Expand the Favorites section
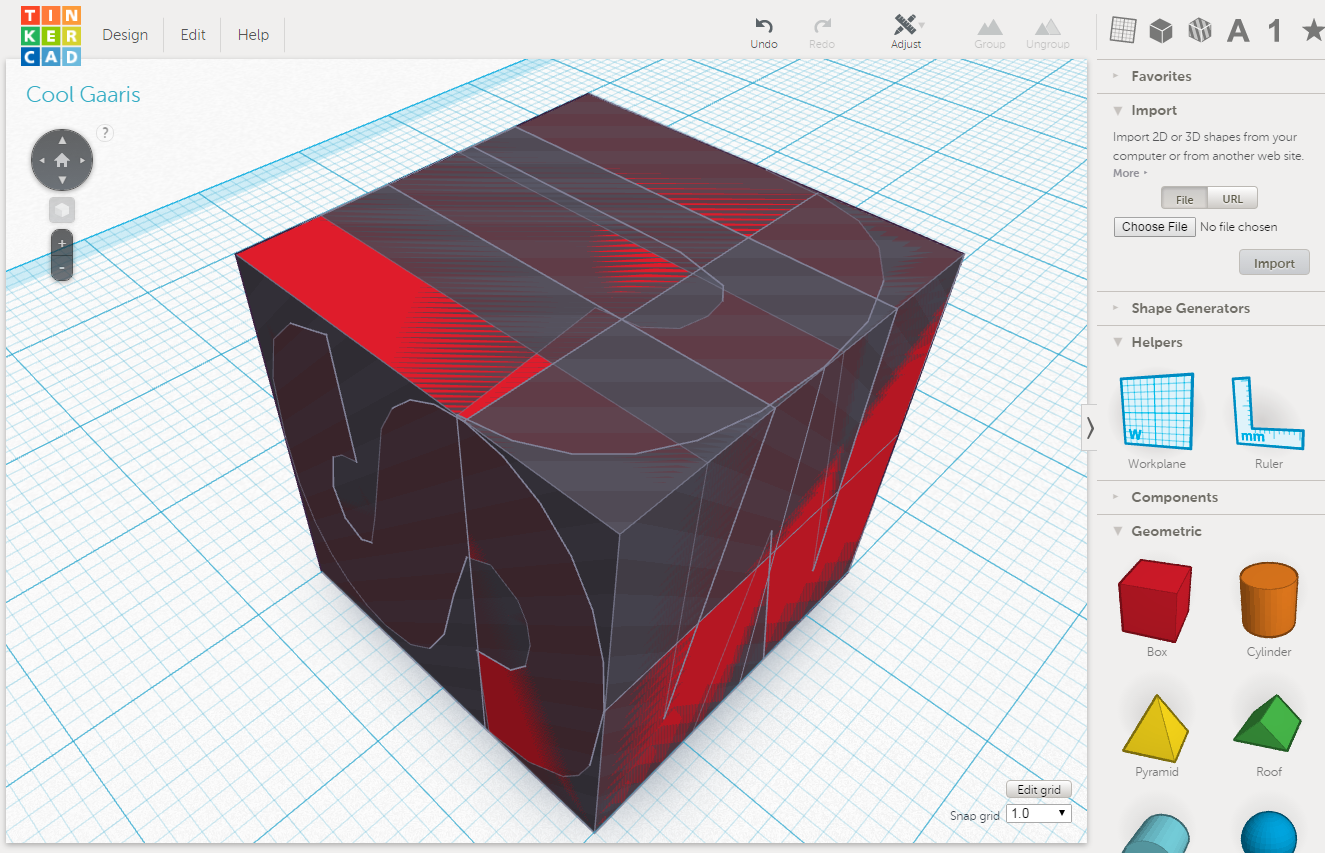1325x853 pixels. [1160, 76]
